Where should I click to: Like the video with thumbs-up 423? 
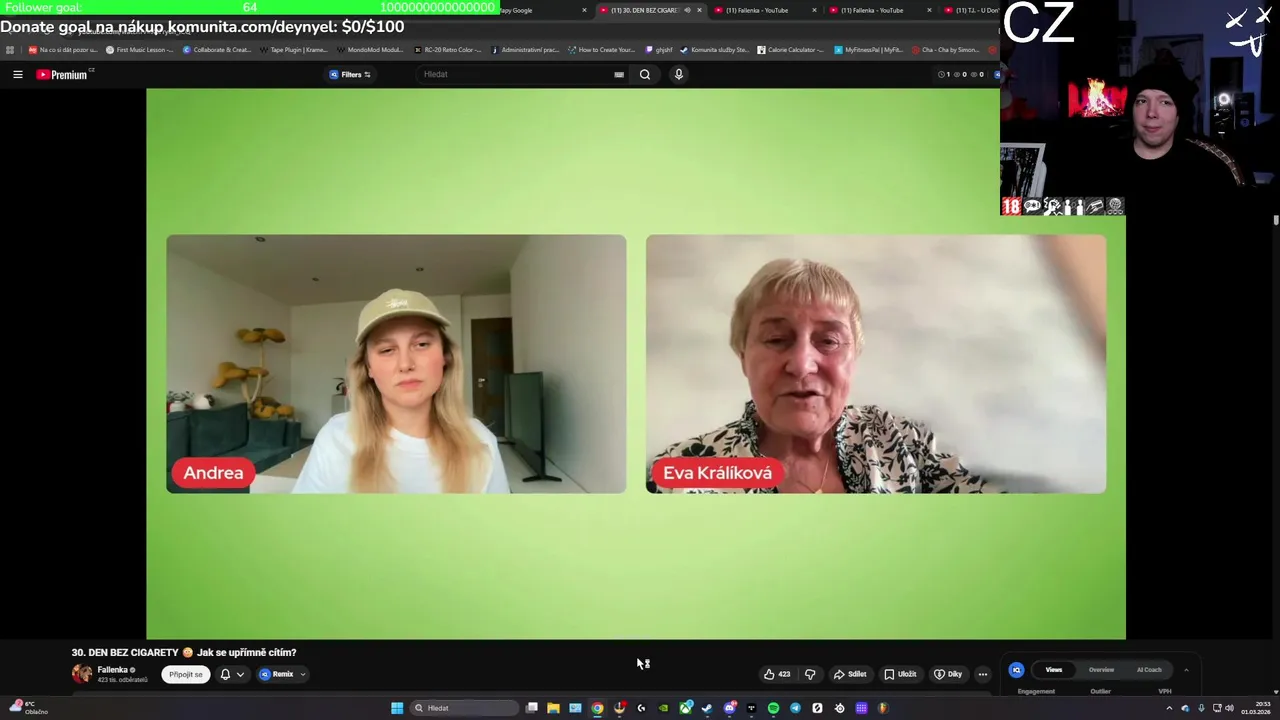(777, 674)
